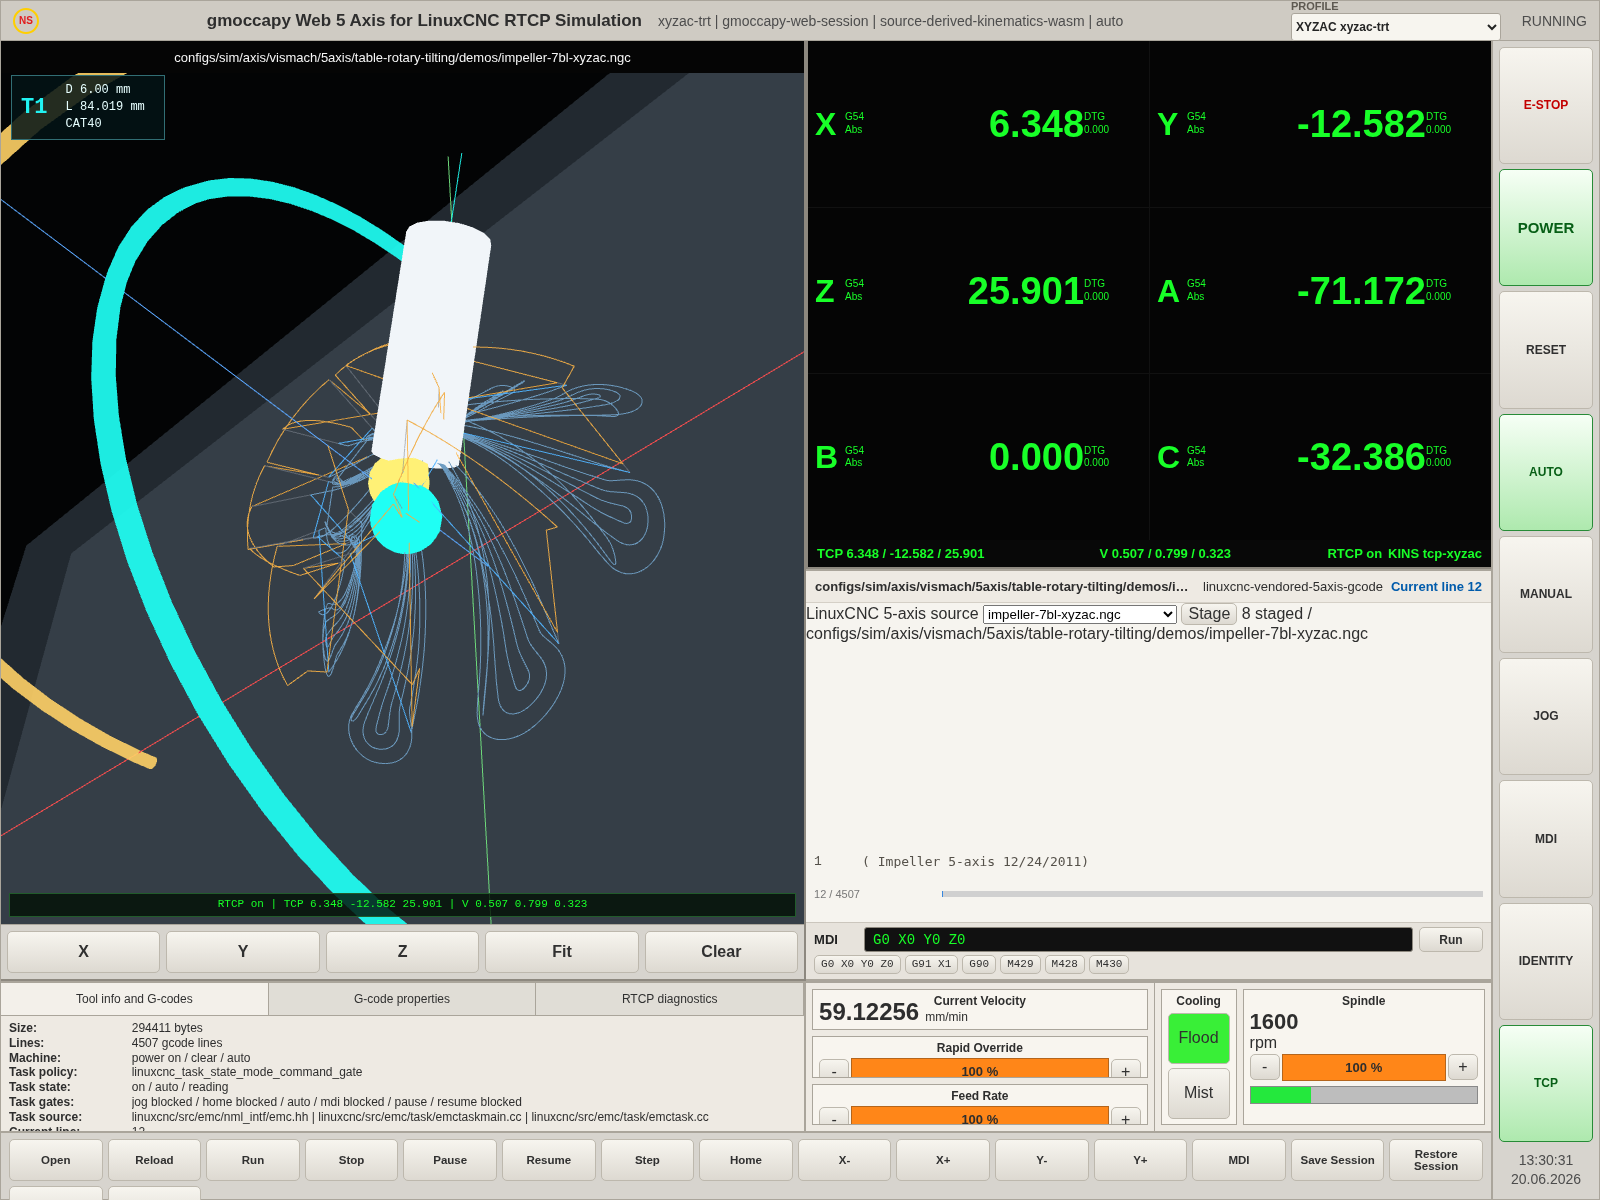This screenshot has width=1600, height=1200.
Task: Toggle Mist cooling
Action: coord(1198,1093)
